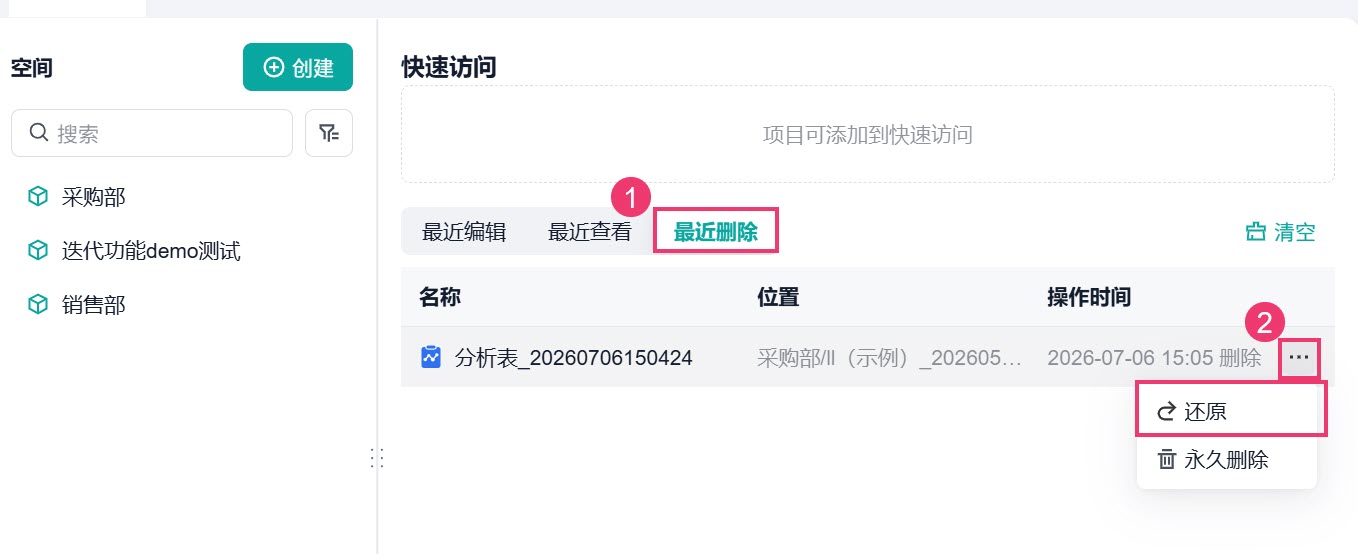Click the search field in 空间 panel
This screenshot has width=1358, height=554.
click(152, 133)
